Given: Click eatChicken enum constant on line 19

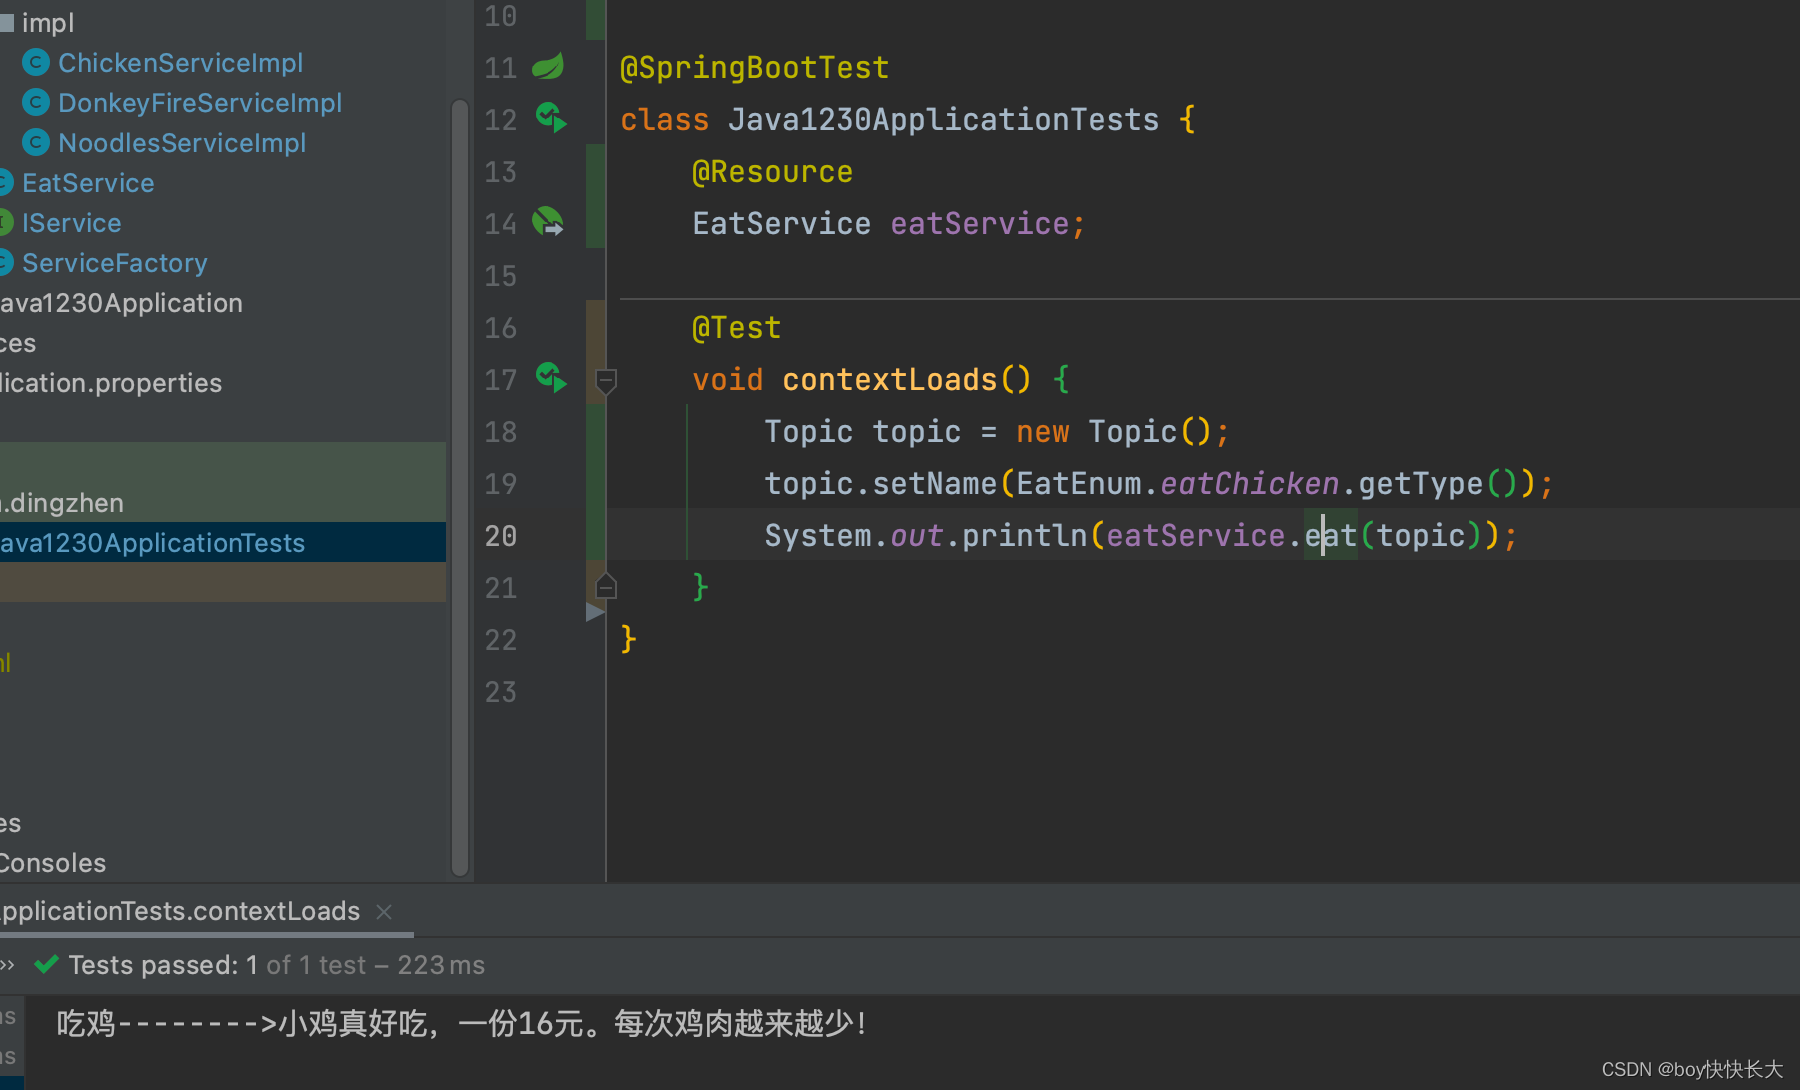Looking at the screenshot, I should pos(1249,483).
